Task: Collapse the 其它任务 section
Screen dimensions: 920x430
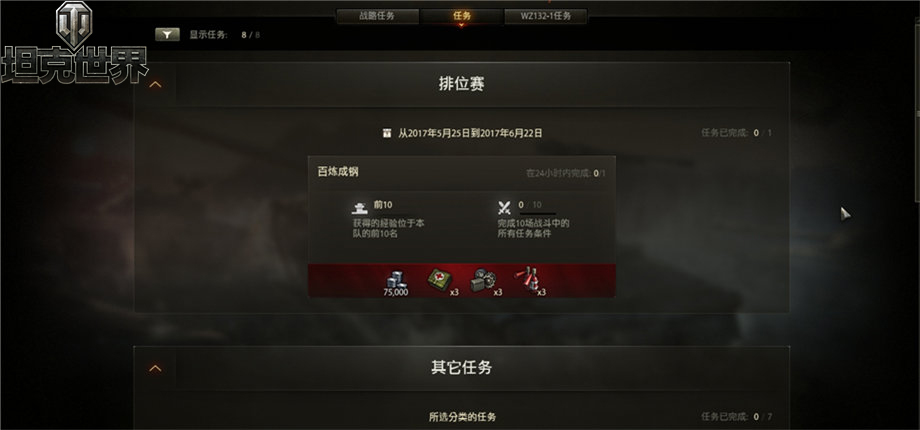Action: coord(155,368)
